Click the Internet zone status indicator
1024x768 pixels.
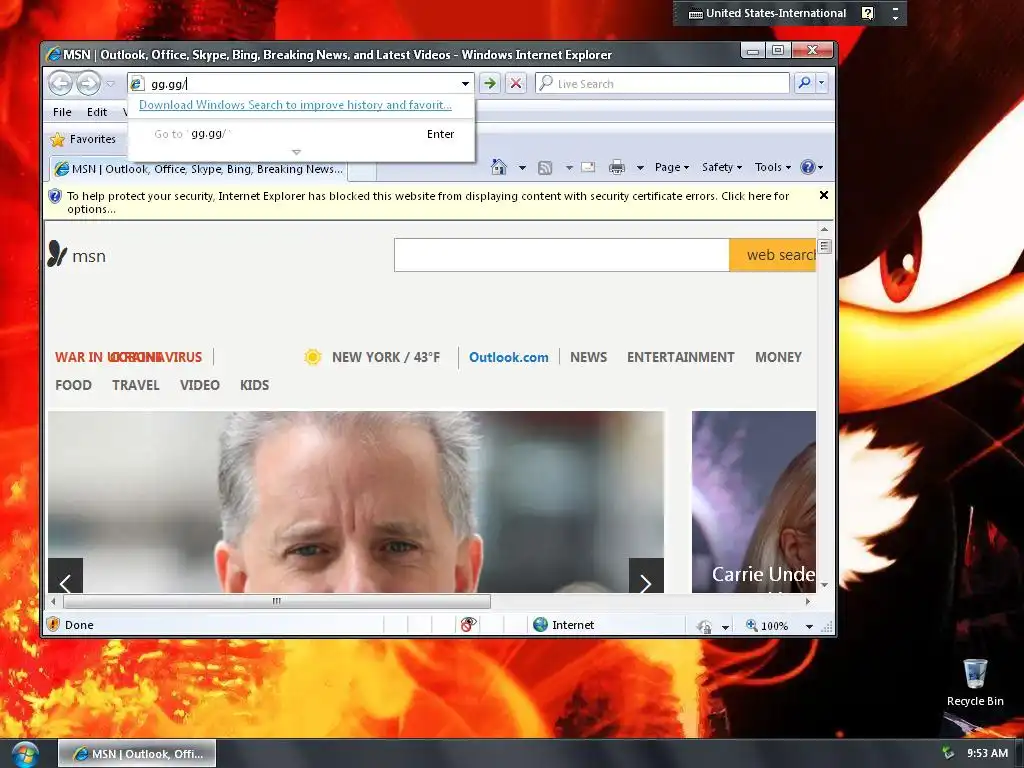(x=563, y=625)
